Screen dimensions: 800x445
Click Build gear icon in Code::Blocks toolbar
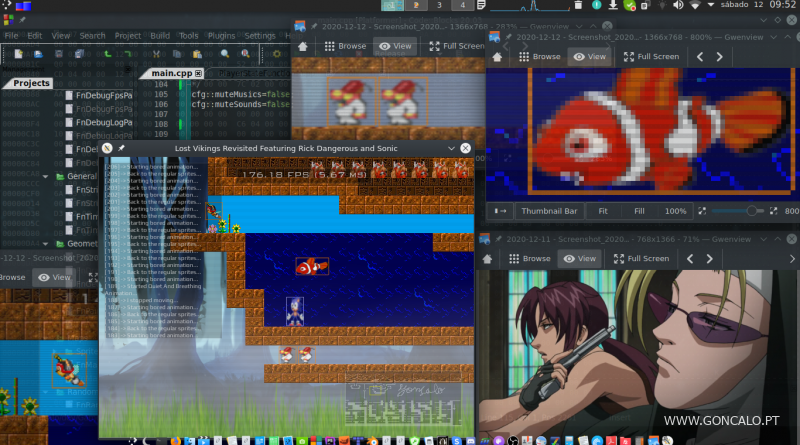point(277,54)
